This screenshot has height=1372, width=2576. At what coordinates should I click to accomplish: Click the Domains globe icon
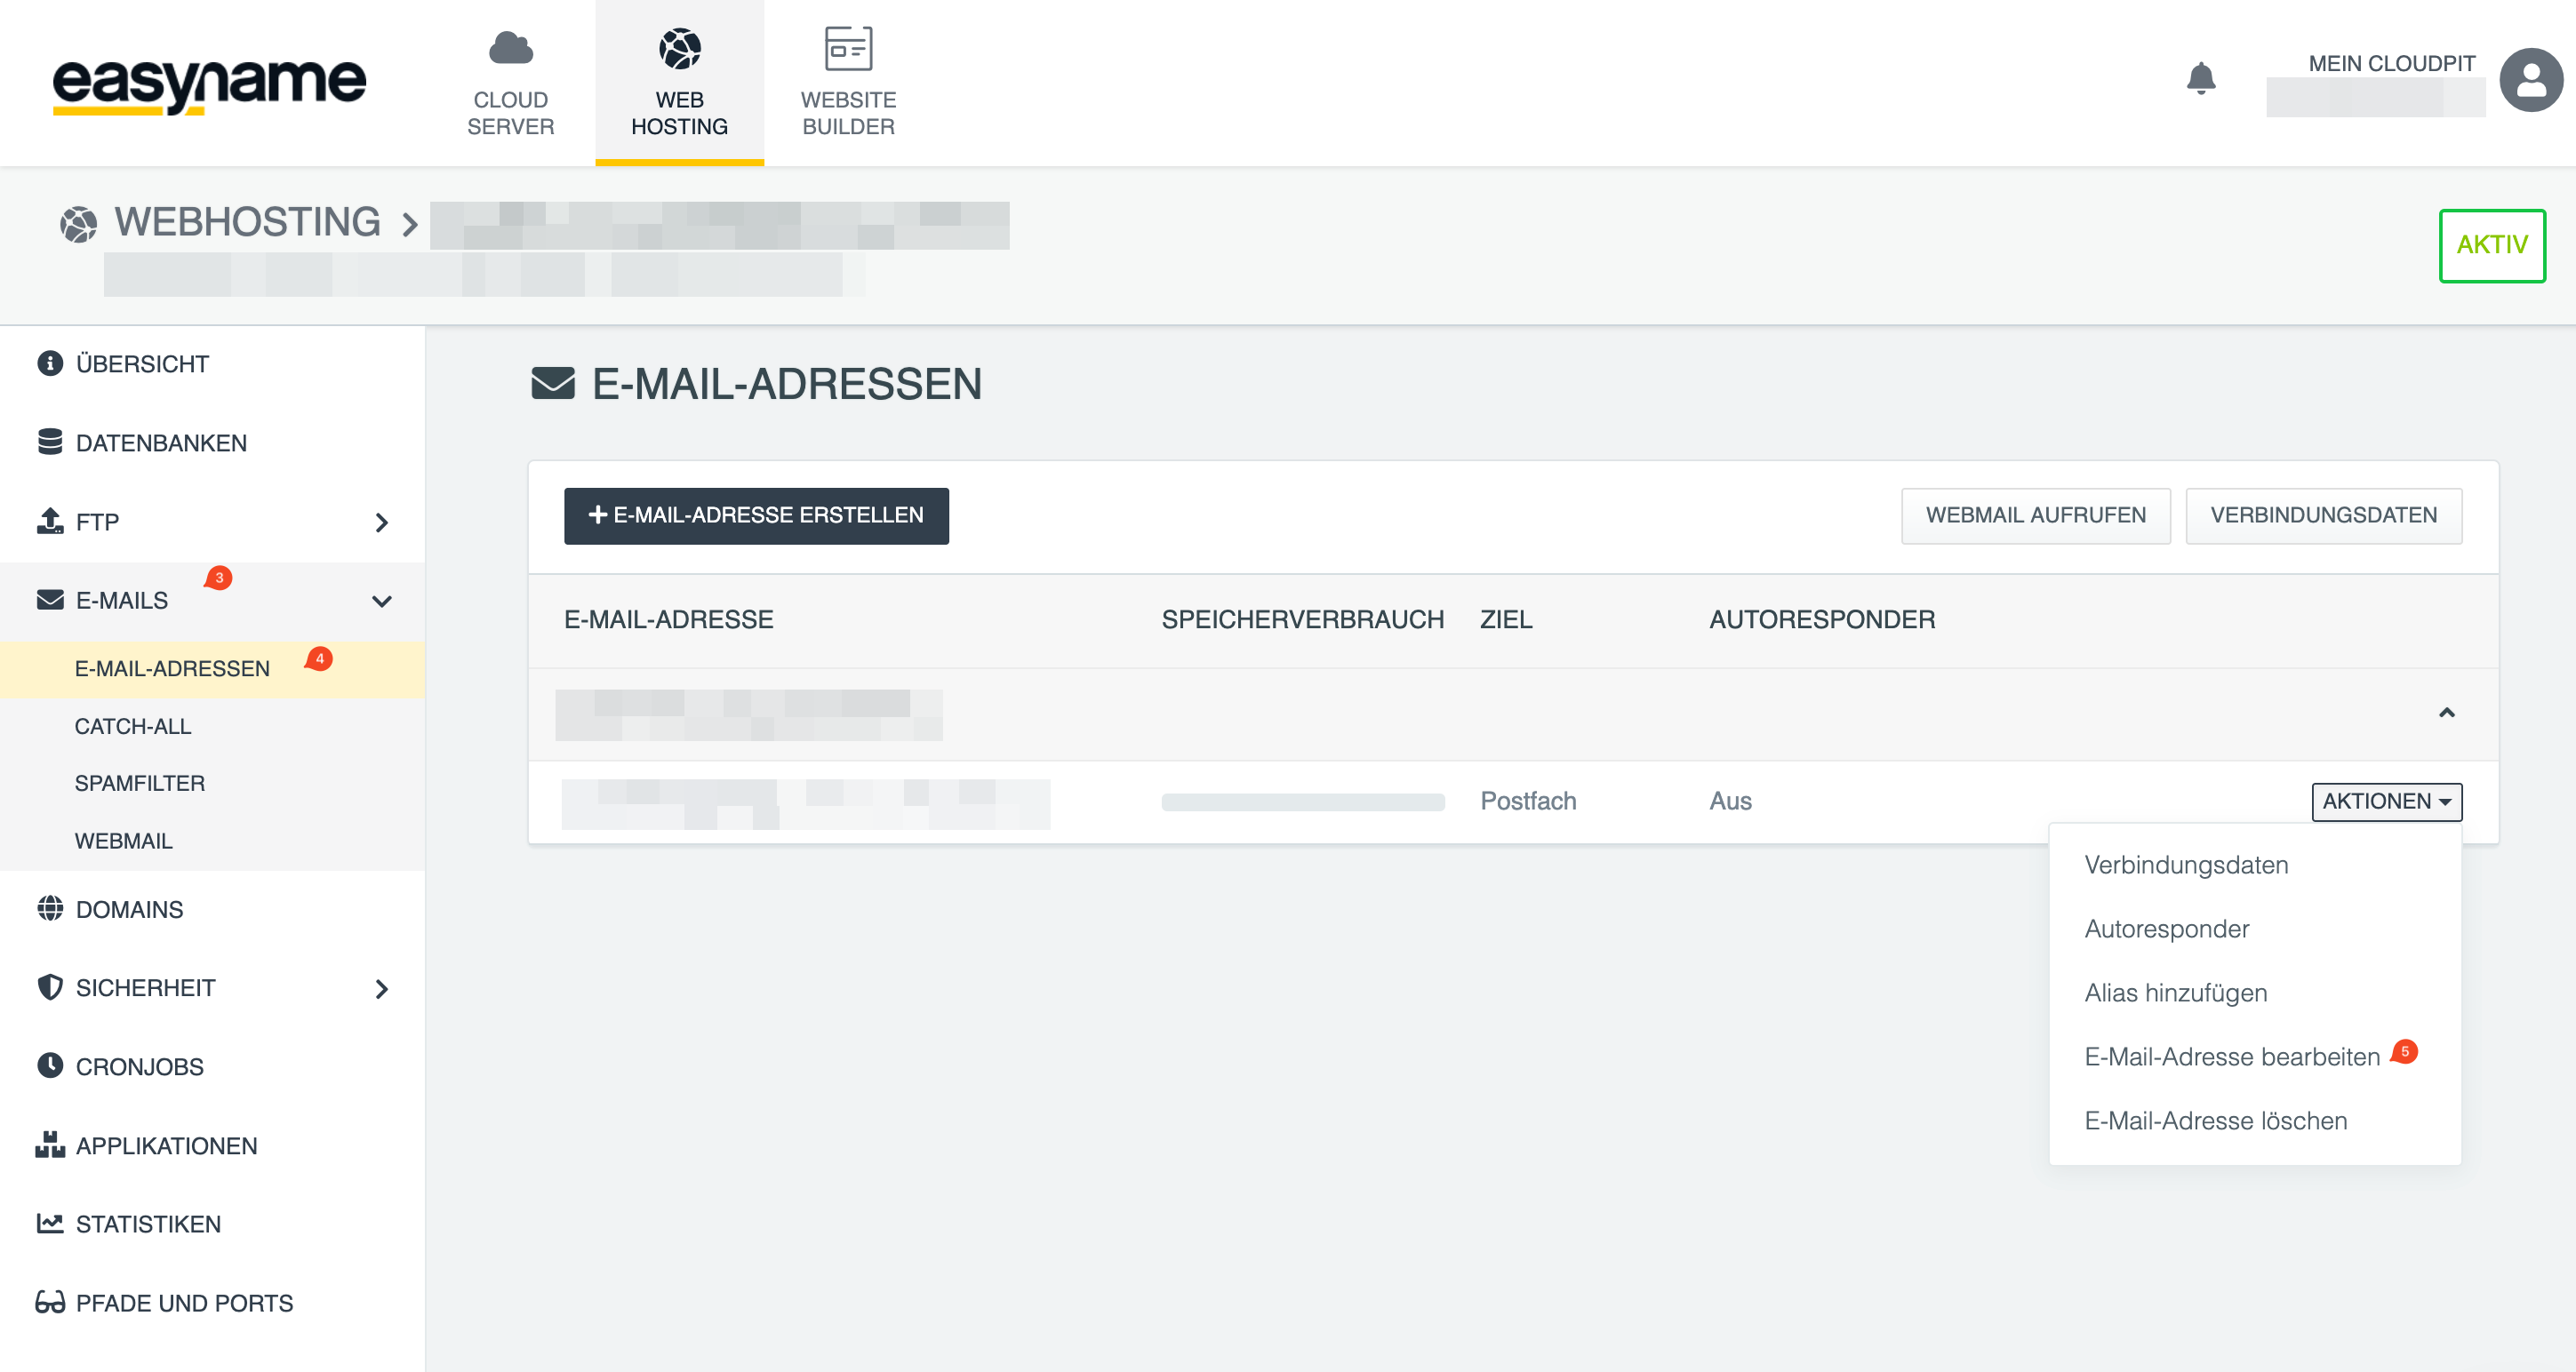tap(50, 908)
